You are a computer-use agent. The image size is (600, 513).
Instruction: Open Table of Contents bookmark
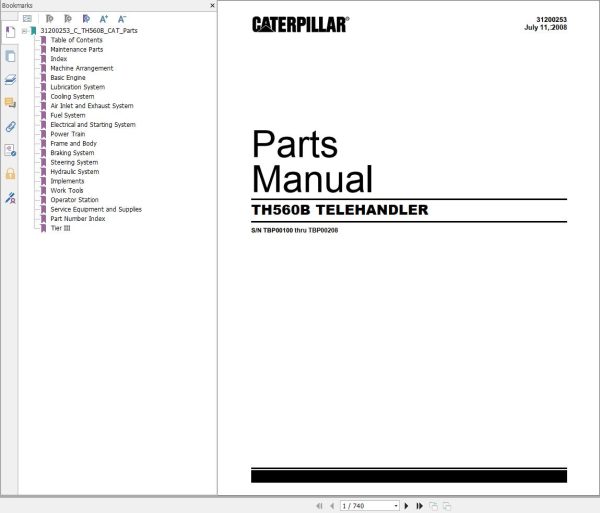coord(77,40)
